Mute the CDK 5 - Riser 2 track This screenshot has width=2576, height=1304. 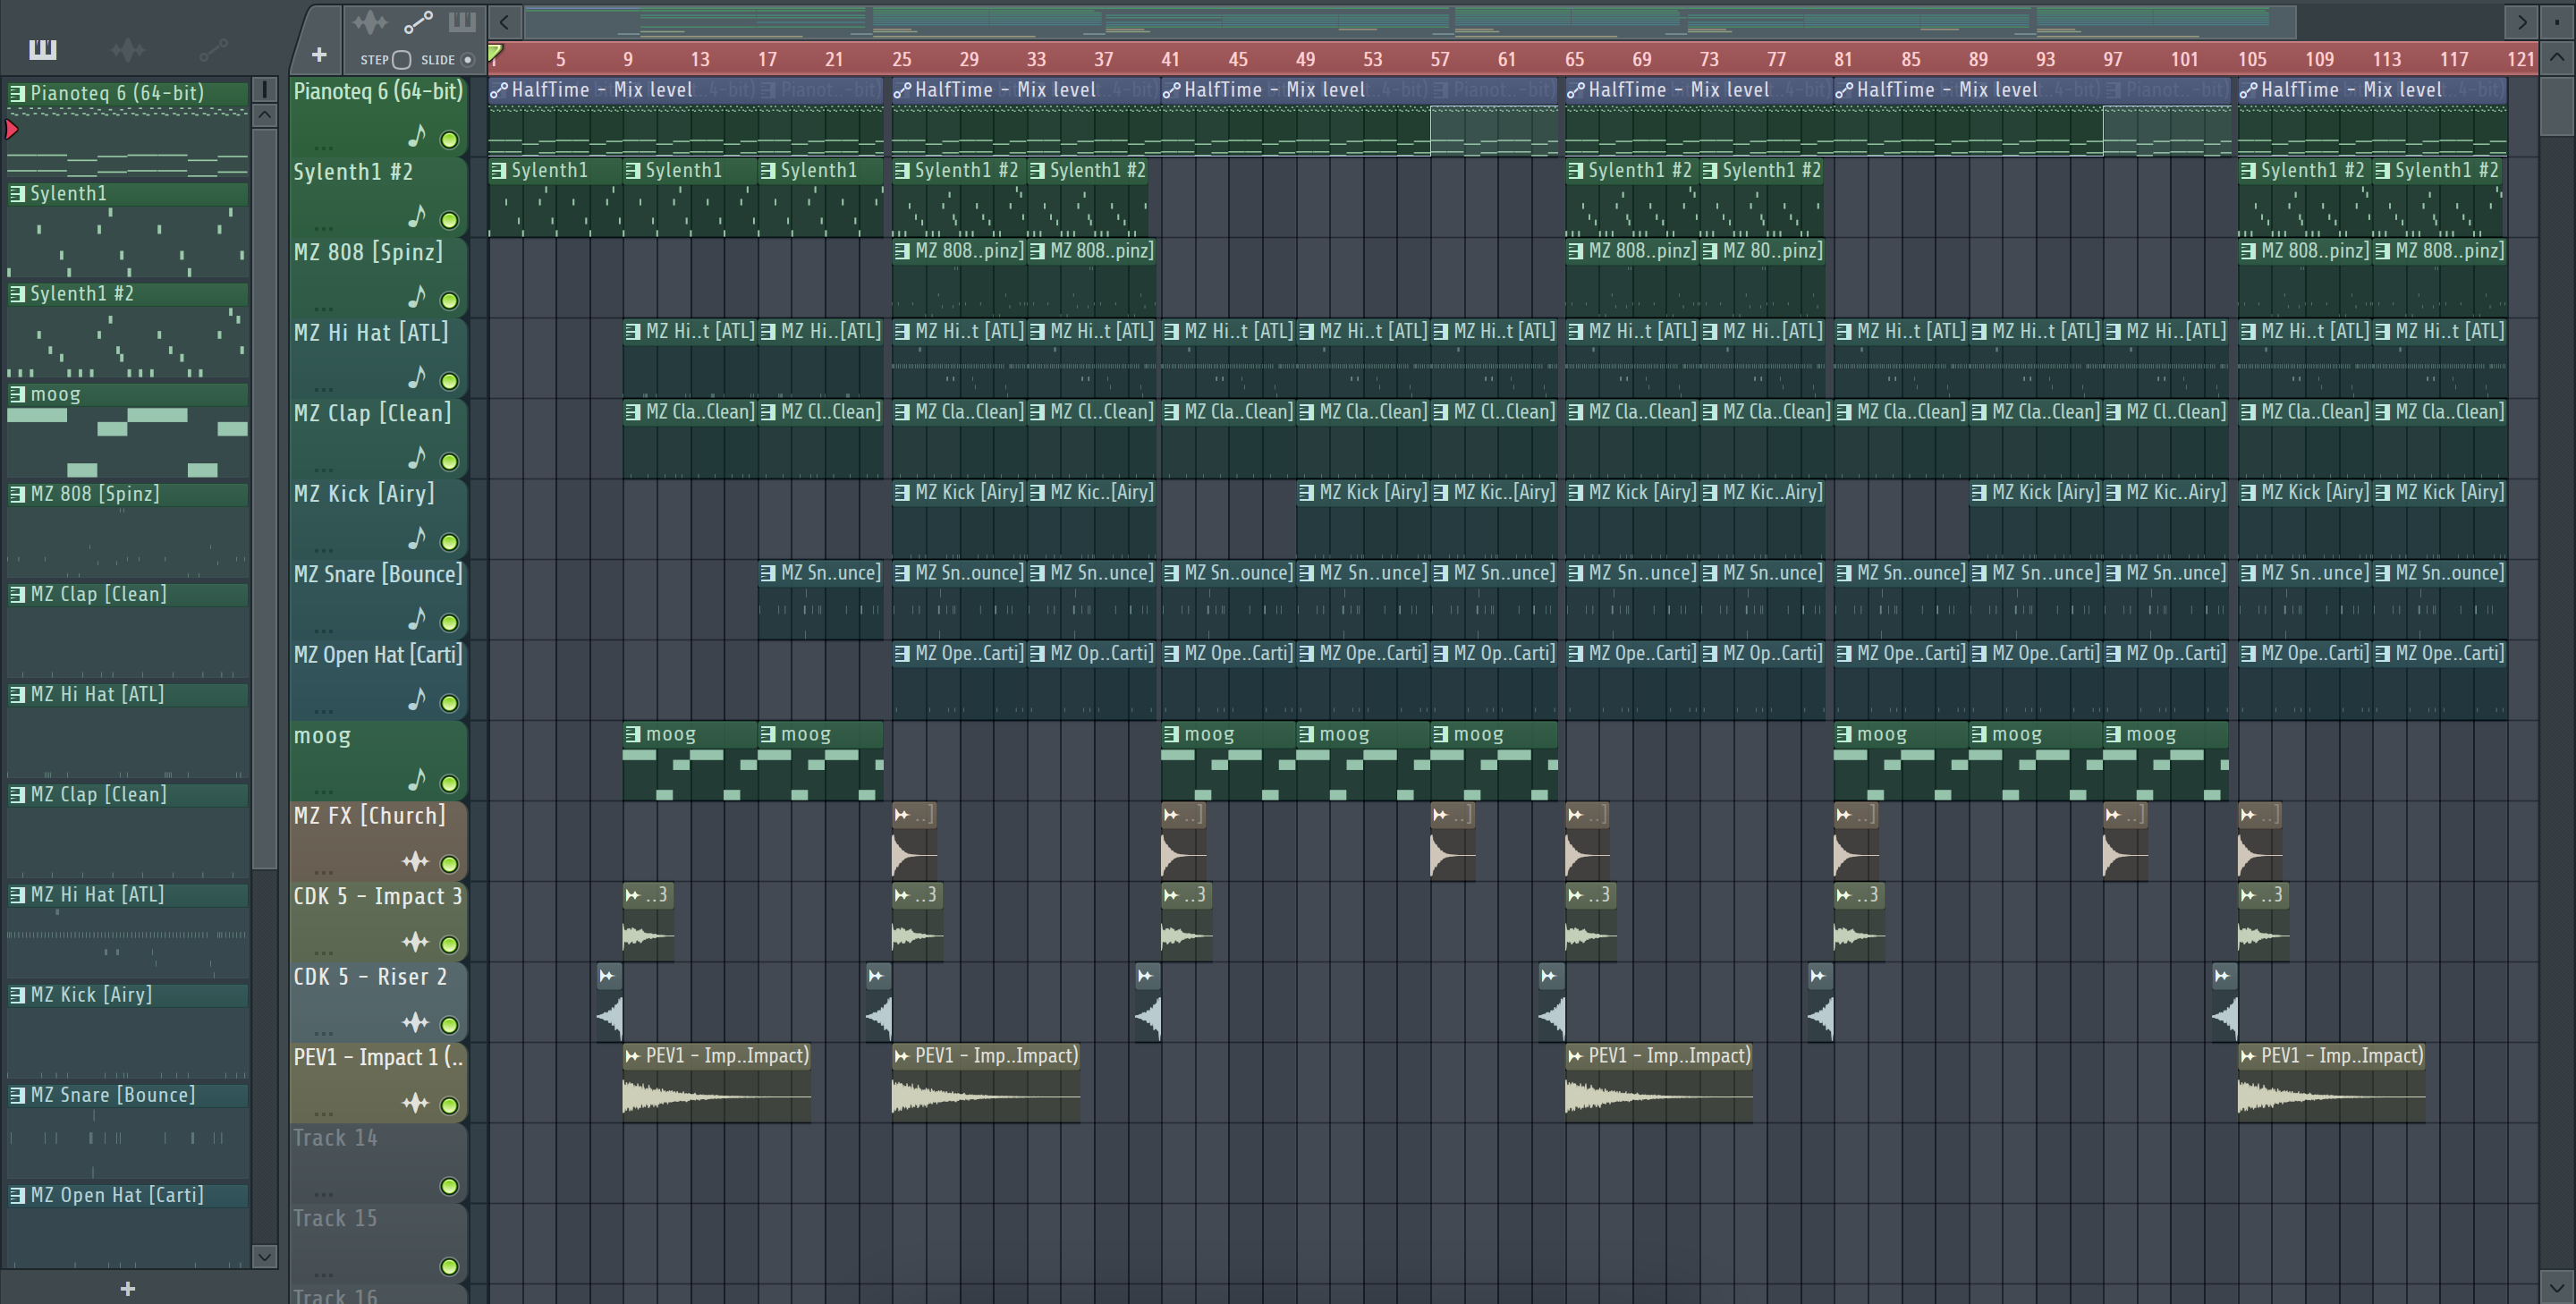tap(450, 1025)
